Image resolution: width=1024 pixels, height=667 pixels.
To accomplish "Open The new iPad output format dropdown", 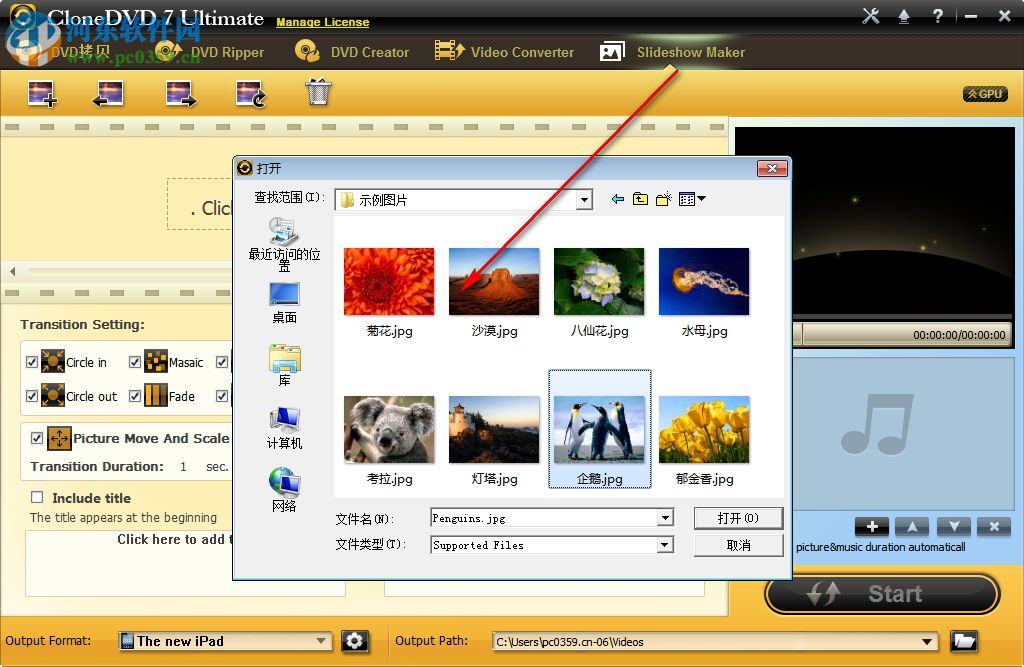I will 320,641.
